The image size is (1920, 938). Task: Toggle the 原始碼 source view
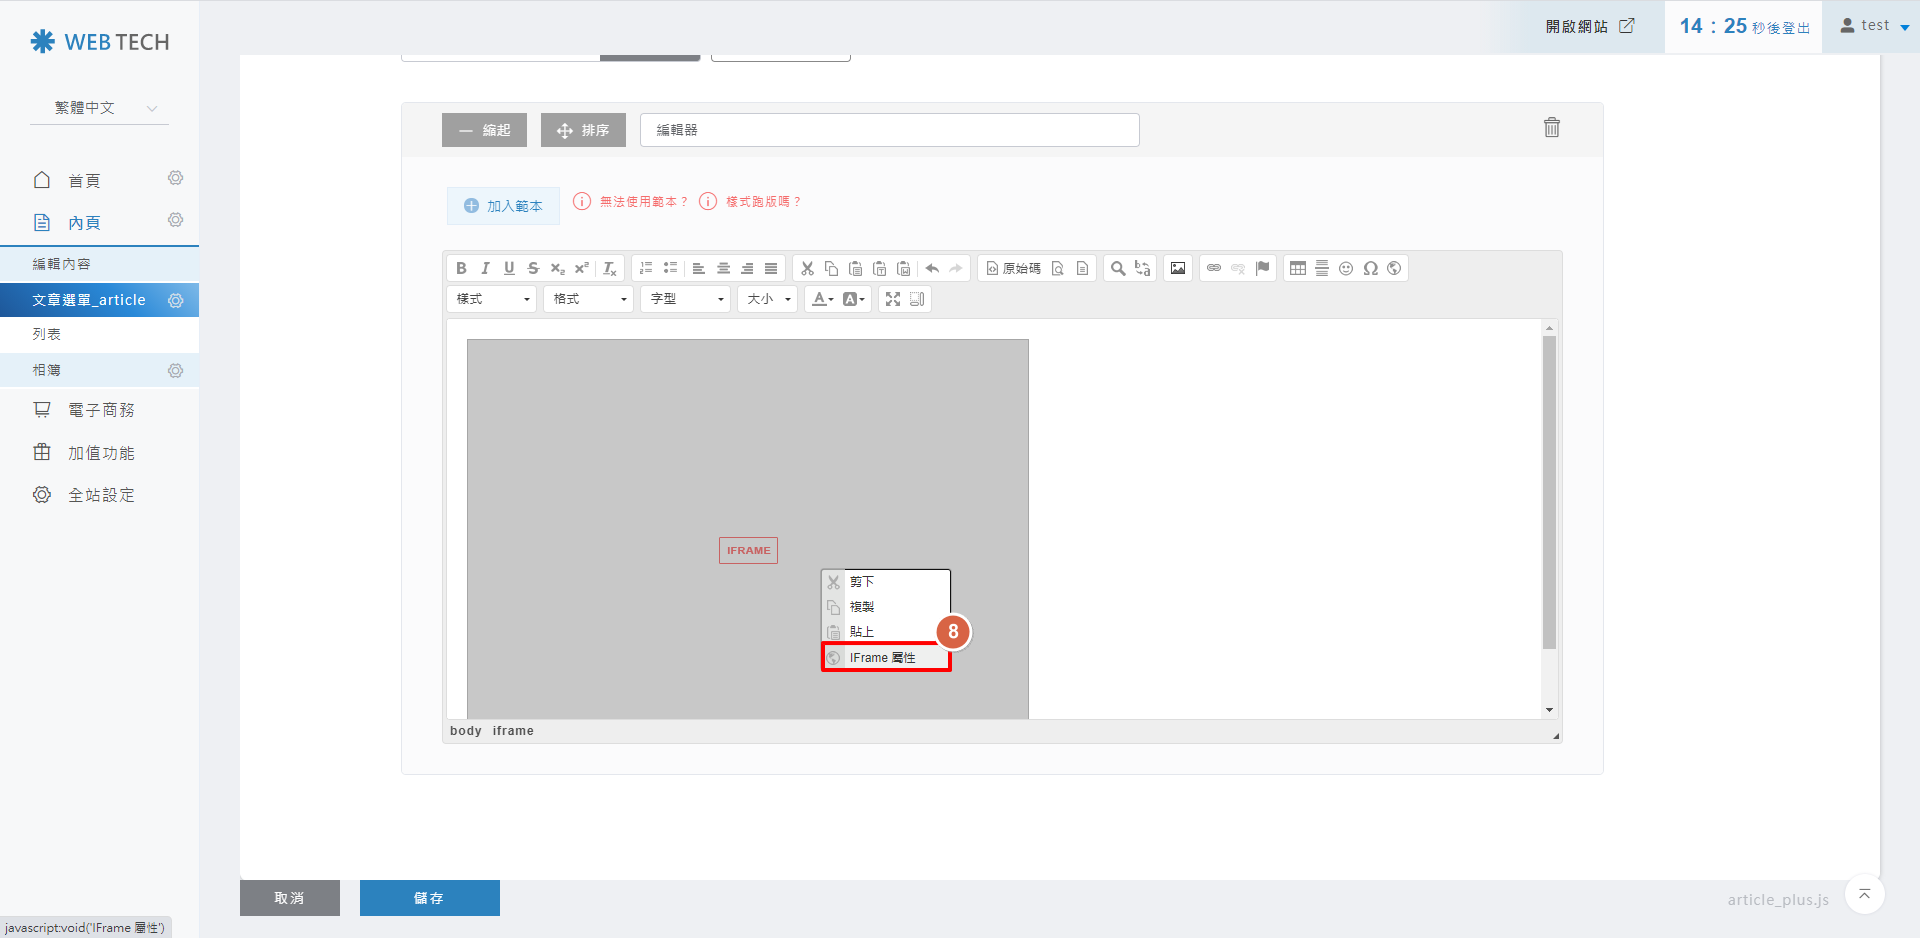point(1013,268)
